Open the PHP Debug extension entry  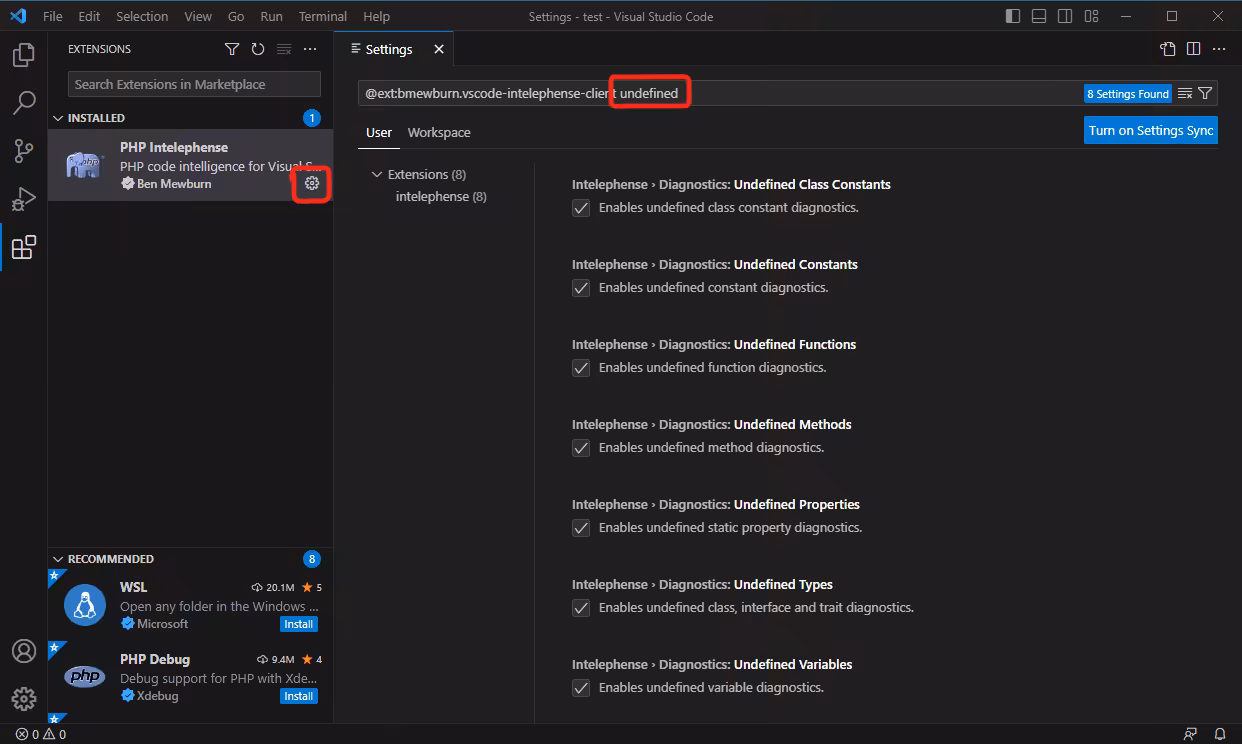coord(190,677)
